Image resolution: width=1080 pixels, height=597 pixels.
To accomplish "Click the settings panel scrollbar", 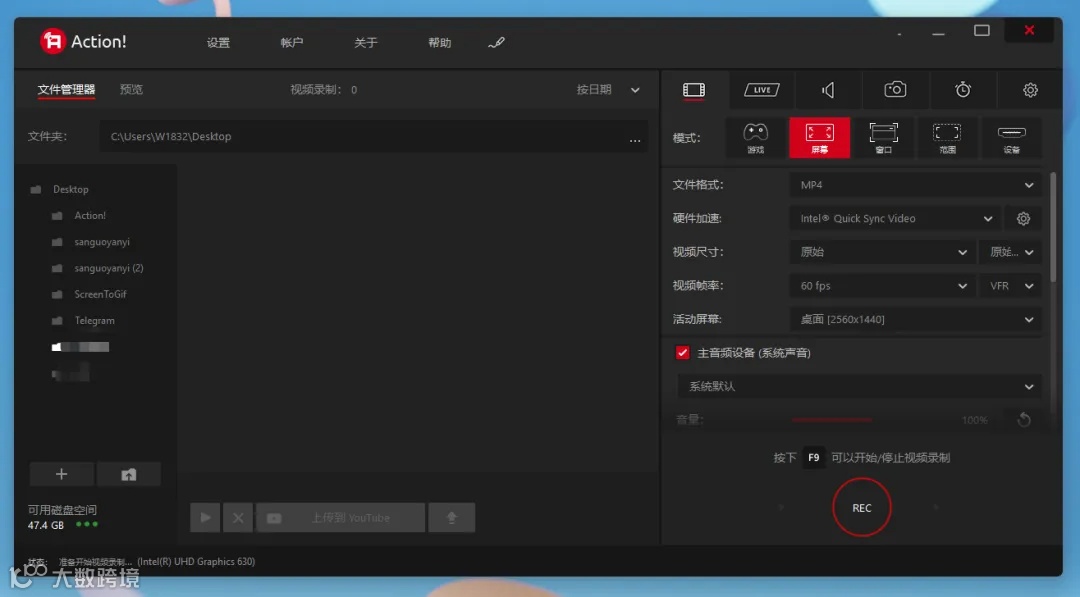I will [1053, 227].
